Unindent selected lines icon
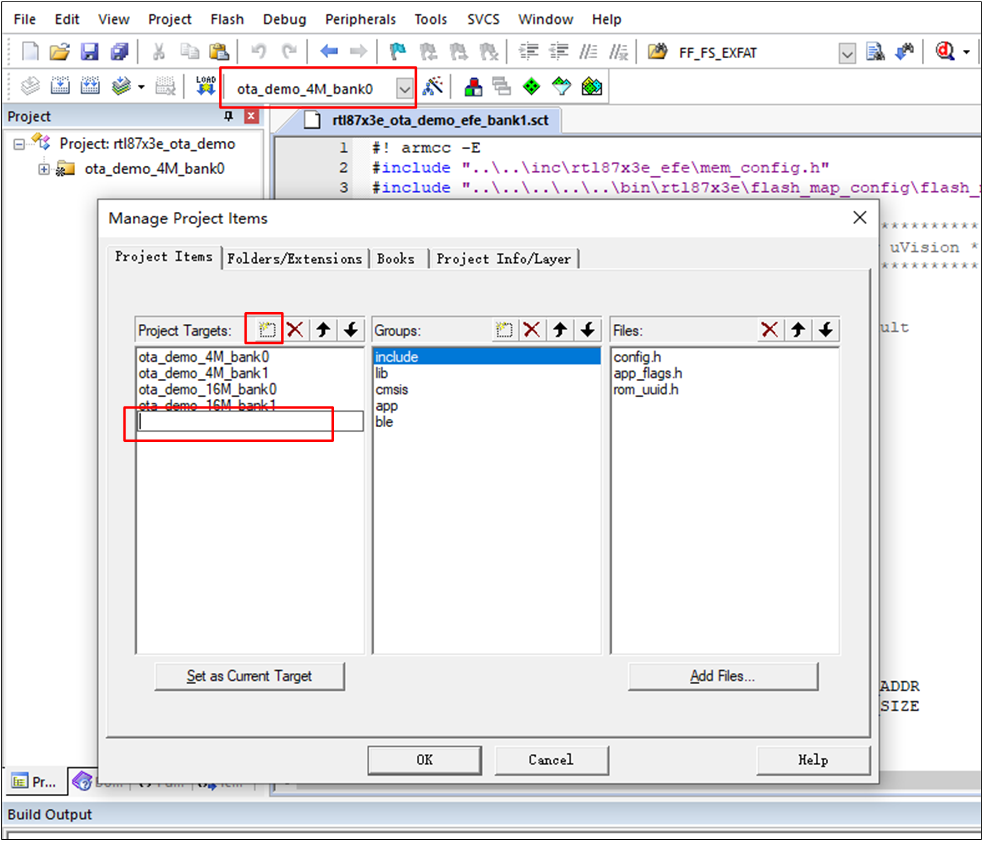The height and width of the screenshot is (841, 983). tap(558, 51)
